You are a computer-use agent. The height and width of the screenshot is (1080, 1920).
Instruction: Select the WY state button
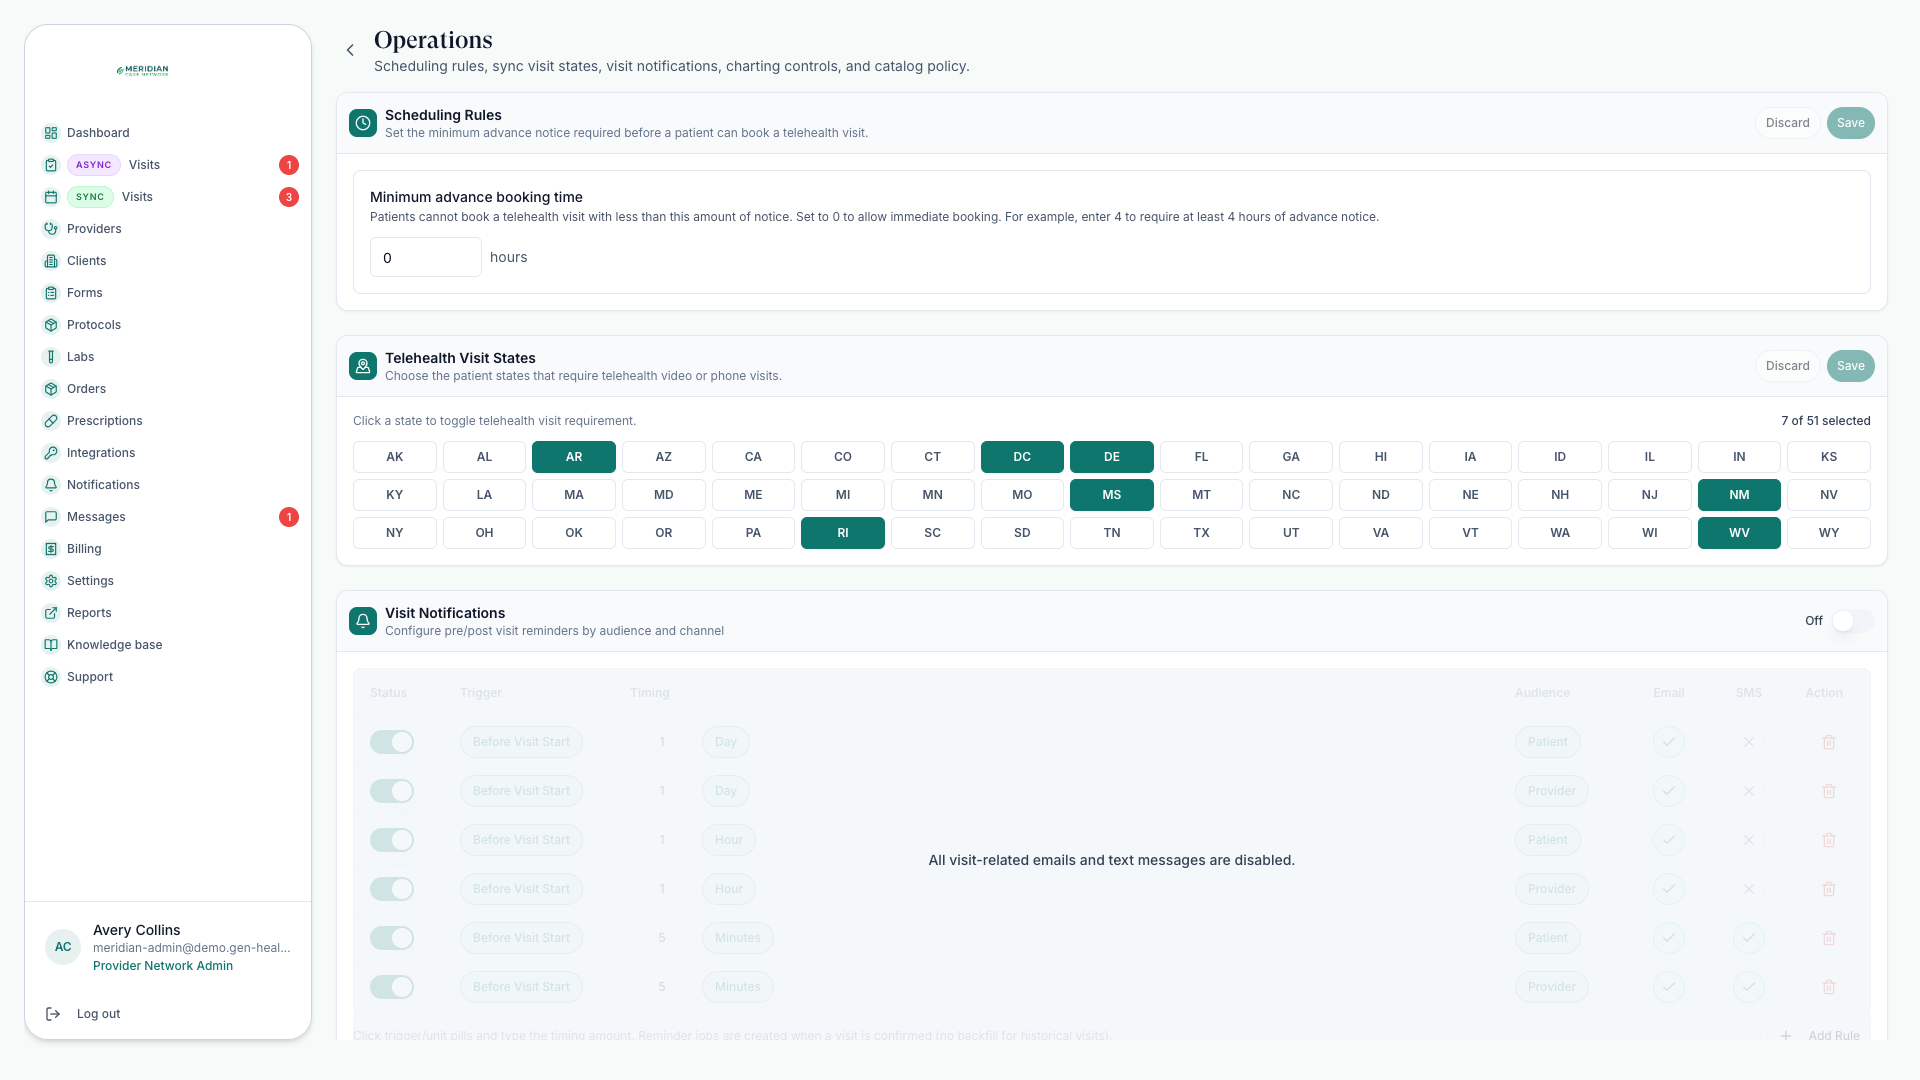(1829, 533)
